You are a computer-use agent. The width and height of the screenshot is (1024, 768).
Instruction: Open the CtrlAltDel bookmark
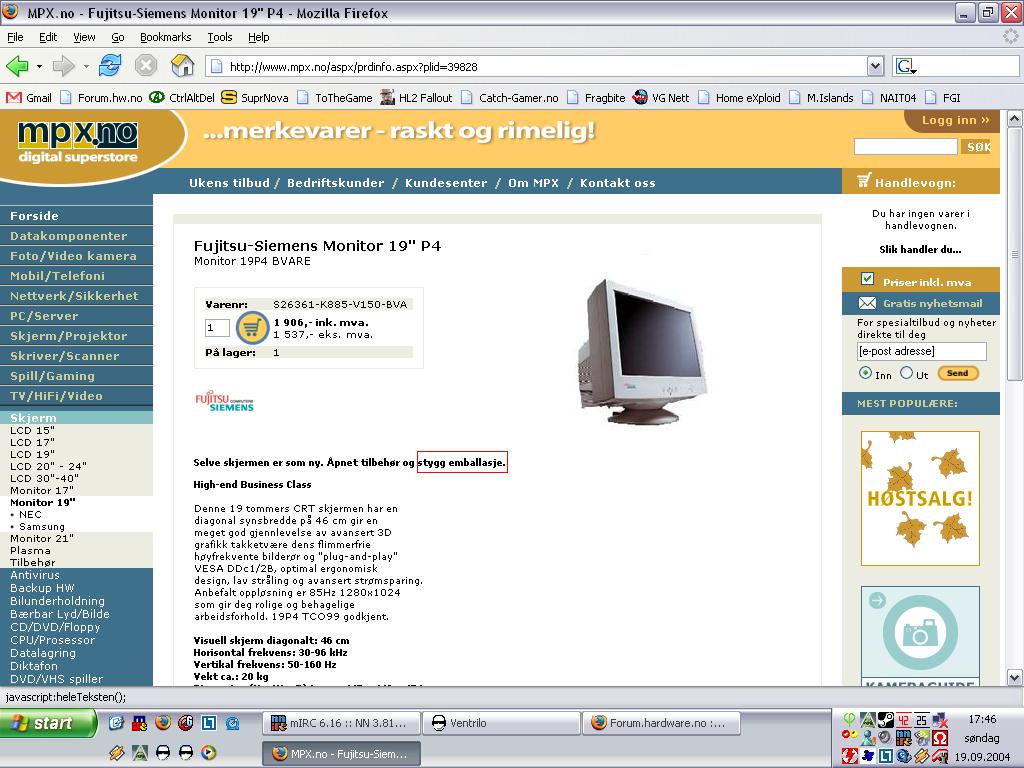click(x=182, y=98)
